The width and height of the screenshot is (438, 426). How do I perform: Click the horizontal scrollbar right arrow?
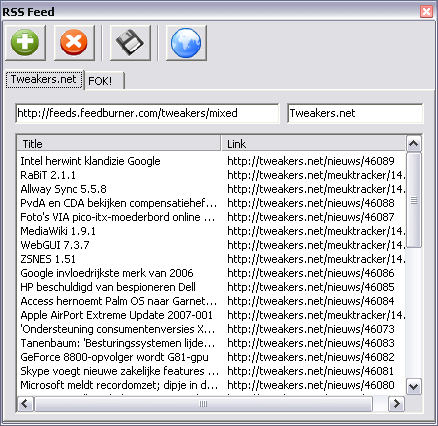[397, 404]
